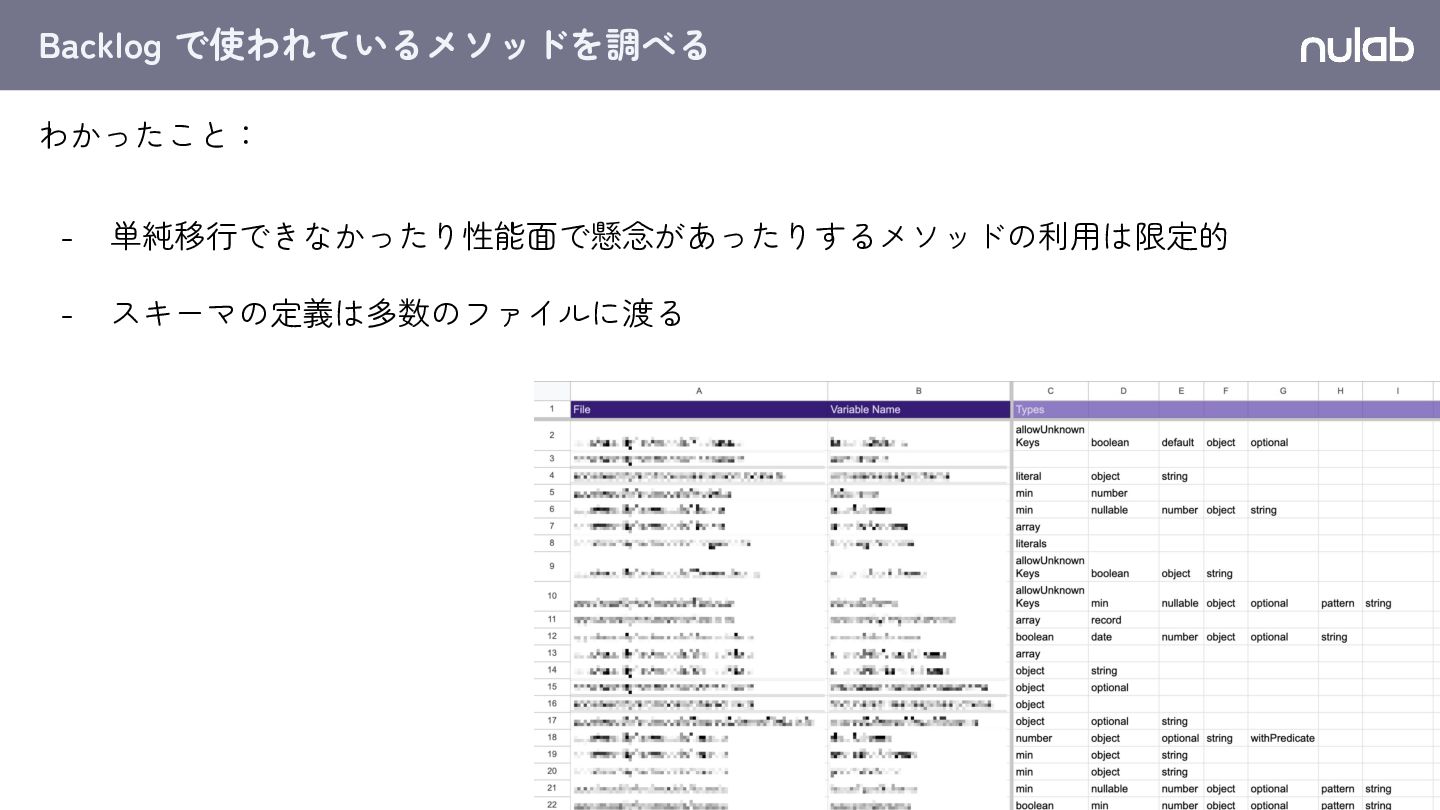Viewport: 1440px width, 810px height.
Task: Click the 'object' cell in row 16
Action: pyautogui.click(x=1050, y=705)
